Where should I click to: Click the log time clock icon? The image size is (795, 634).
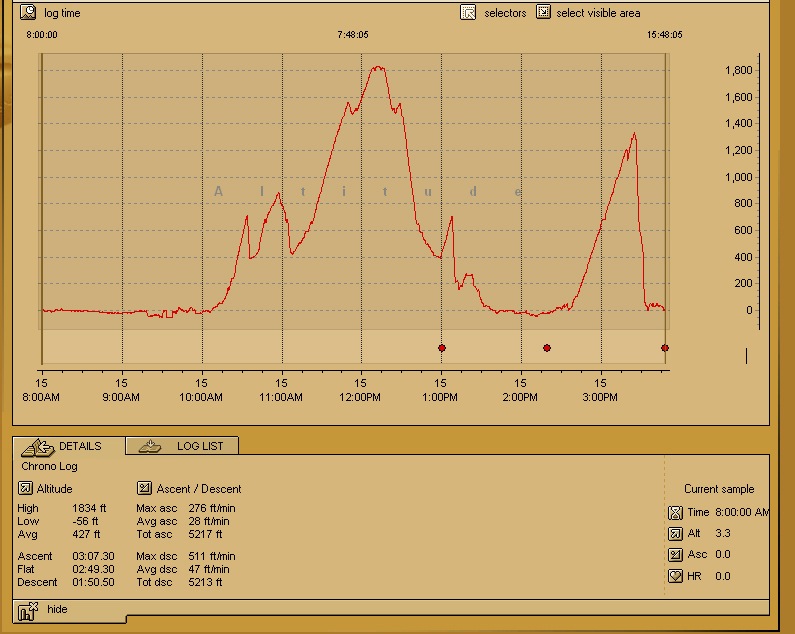[x=28, y=13]
